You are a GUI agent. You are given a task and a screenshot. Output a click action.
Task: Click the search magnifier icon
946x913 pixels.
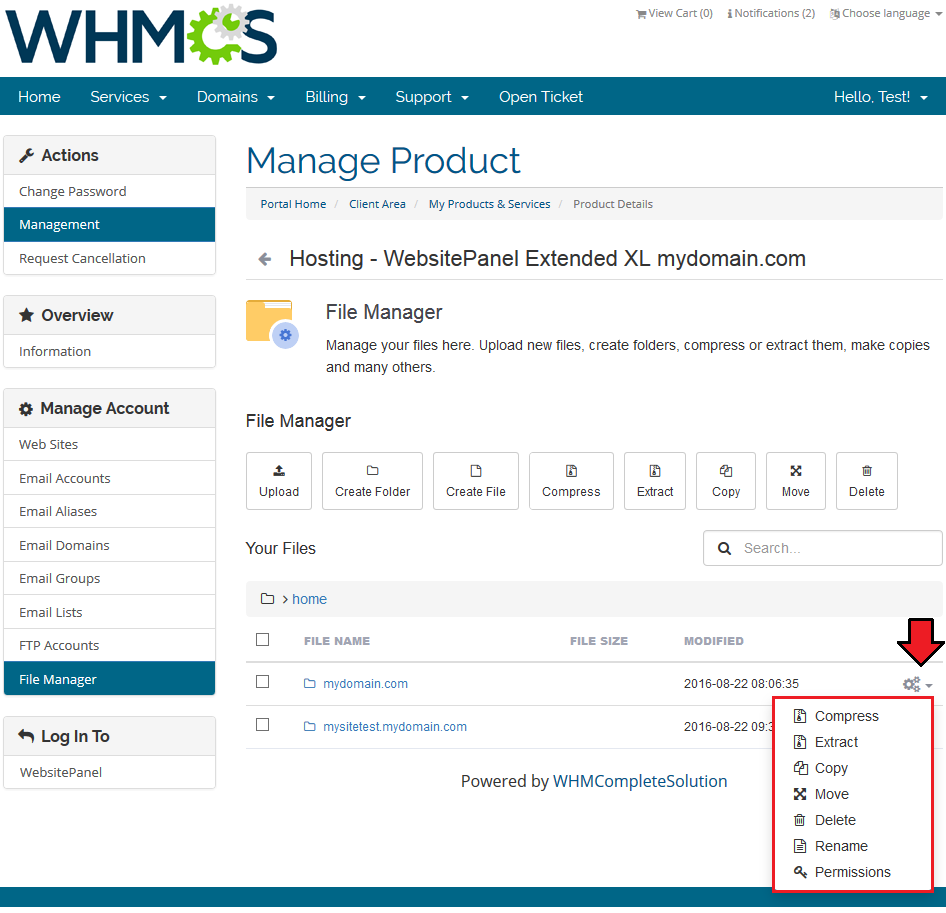coord(725,549)
